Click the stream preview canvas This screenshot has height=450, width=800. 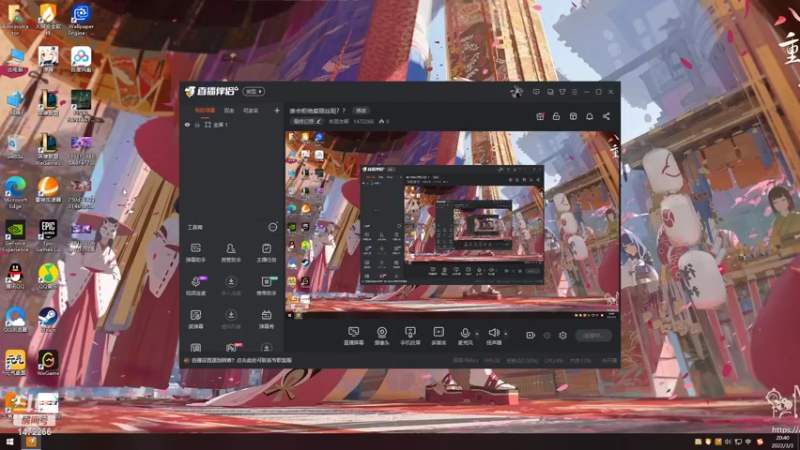[452, 224]
